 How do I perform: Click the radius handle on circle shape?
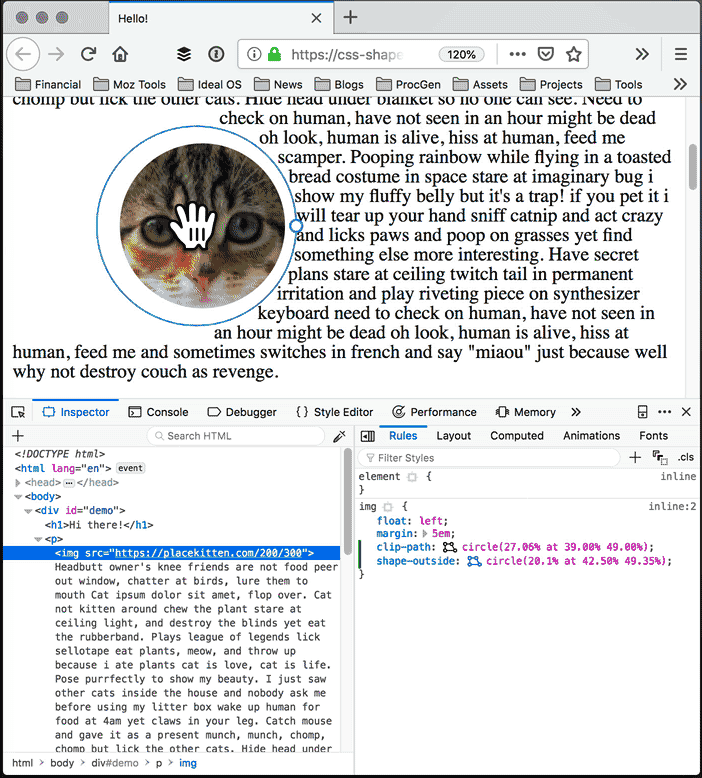[x=296, y=226]
